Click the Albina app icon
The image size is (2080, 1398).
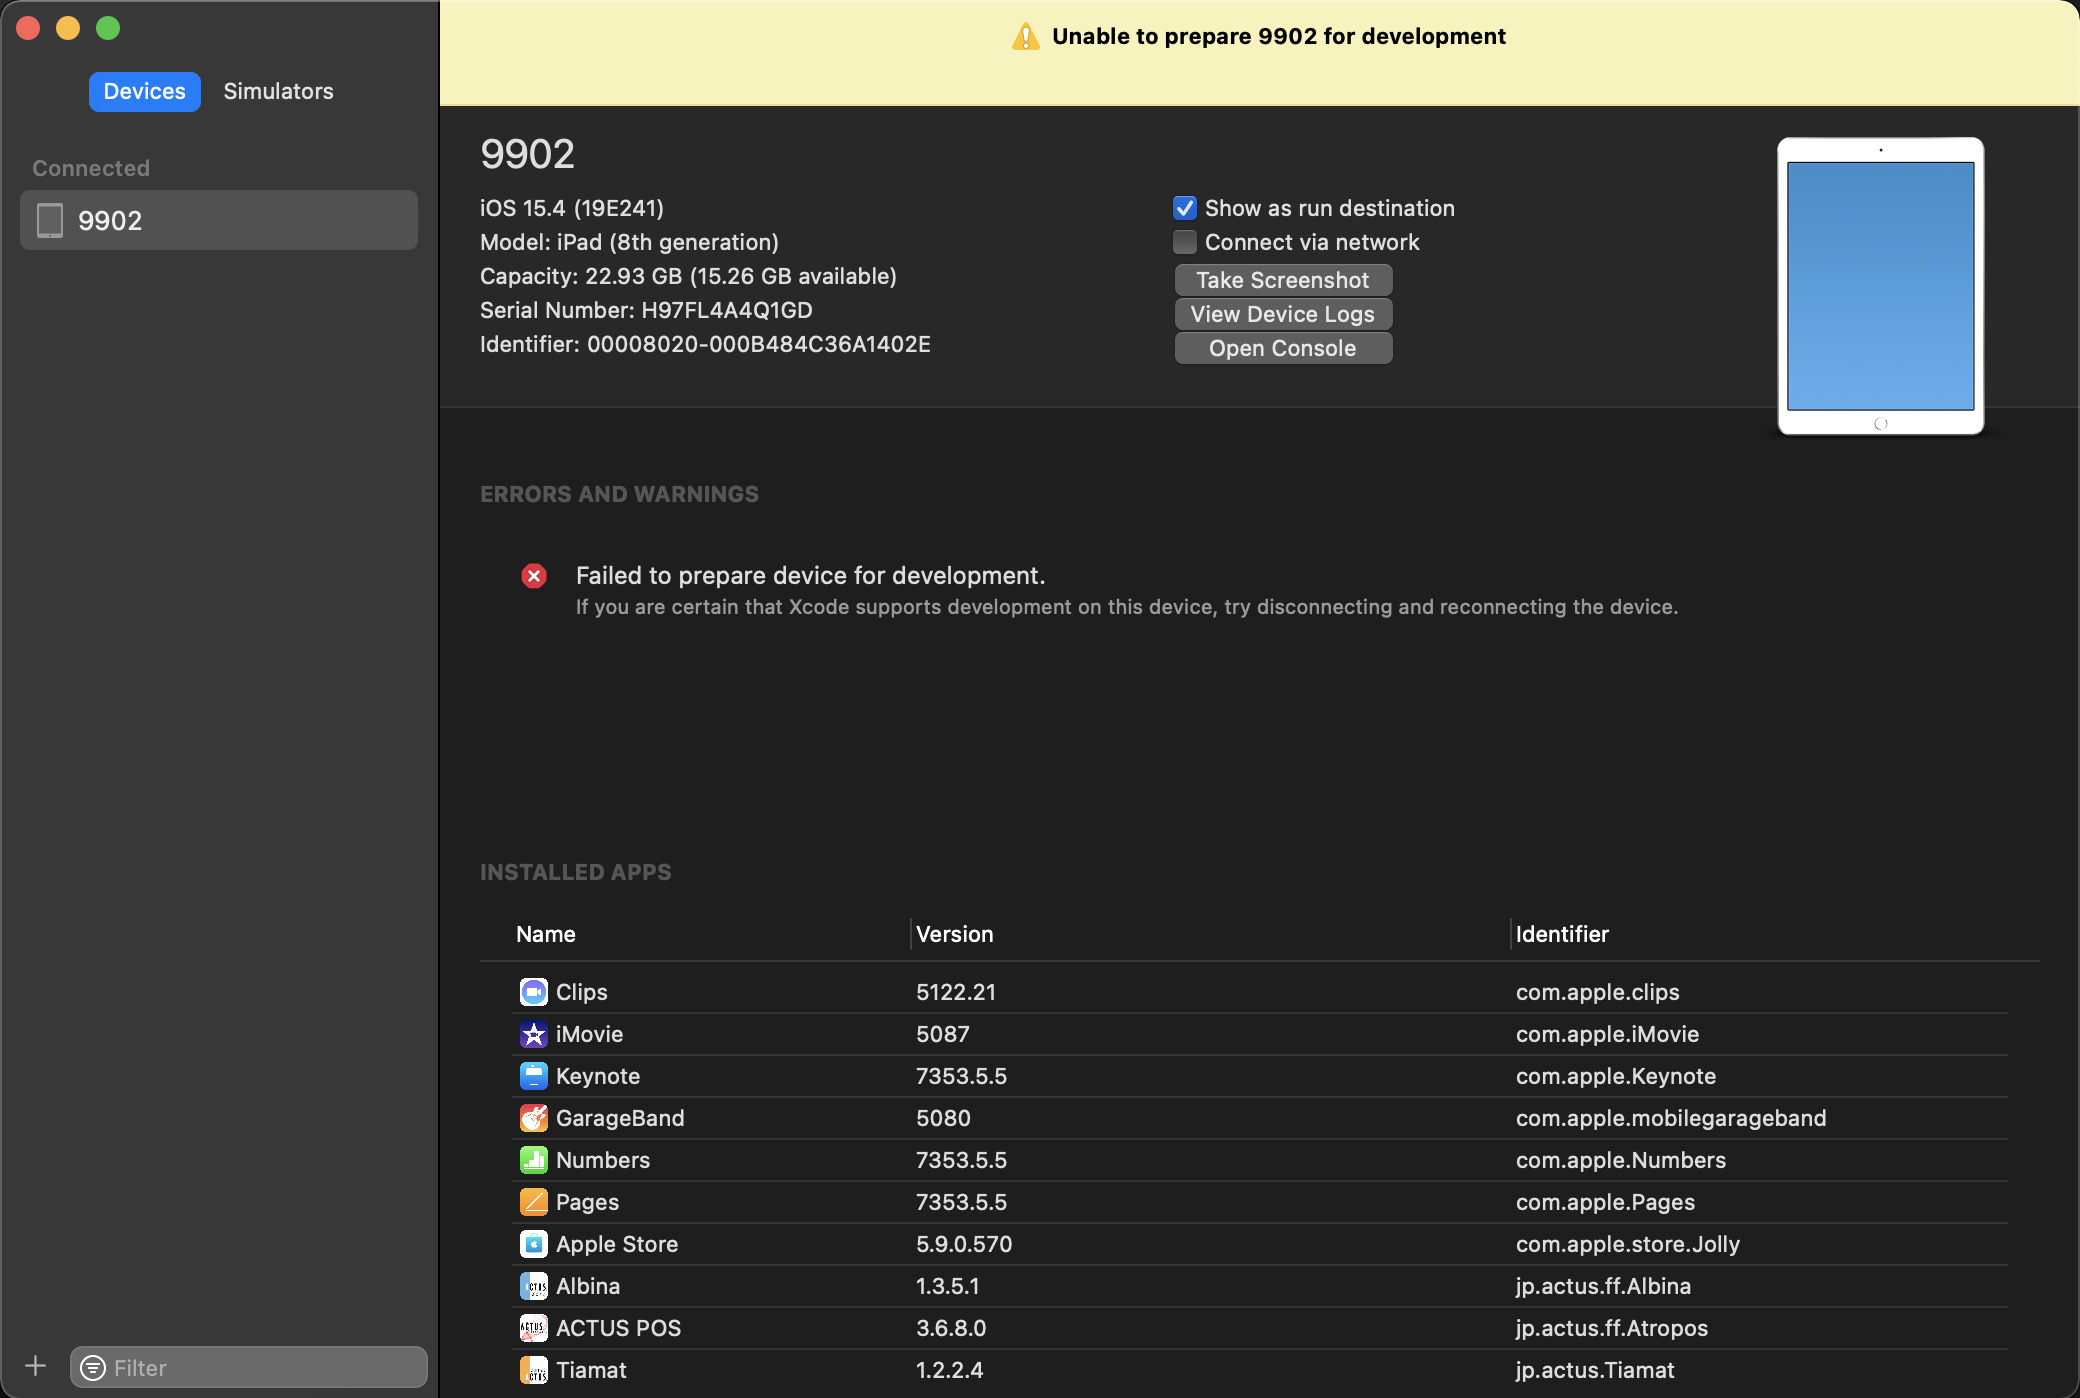534,1286
